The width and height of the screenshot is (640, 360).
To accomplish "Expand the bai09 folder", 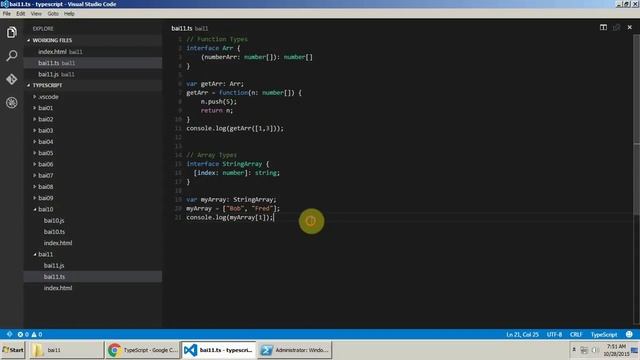I will 93,198.
